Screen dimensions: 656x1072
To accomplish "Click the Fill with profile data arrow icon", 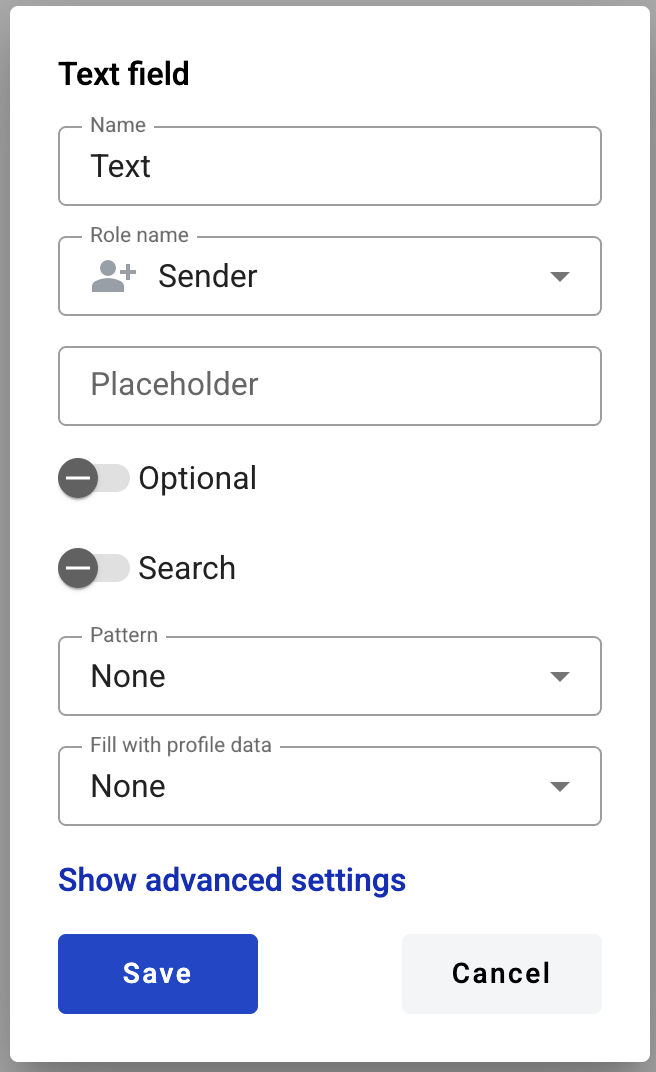I will pos(560,786).
